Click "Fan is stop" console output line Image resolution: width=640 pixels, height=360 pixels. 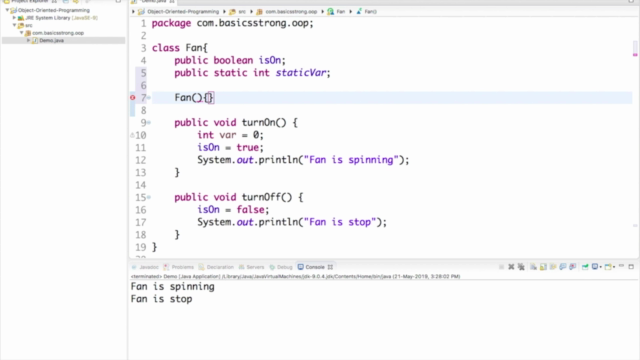click(x=161, y=299)
